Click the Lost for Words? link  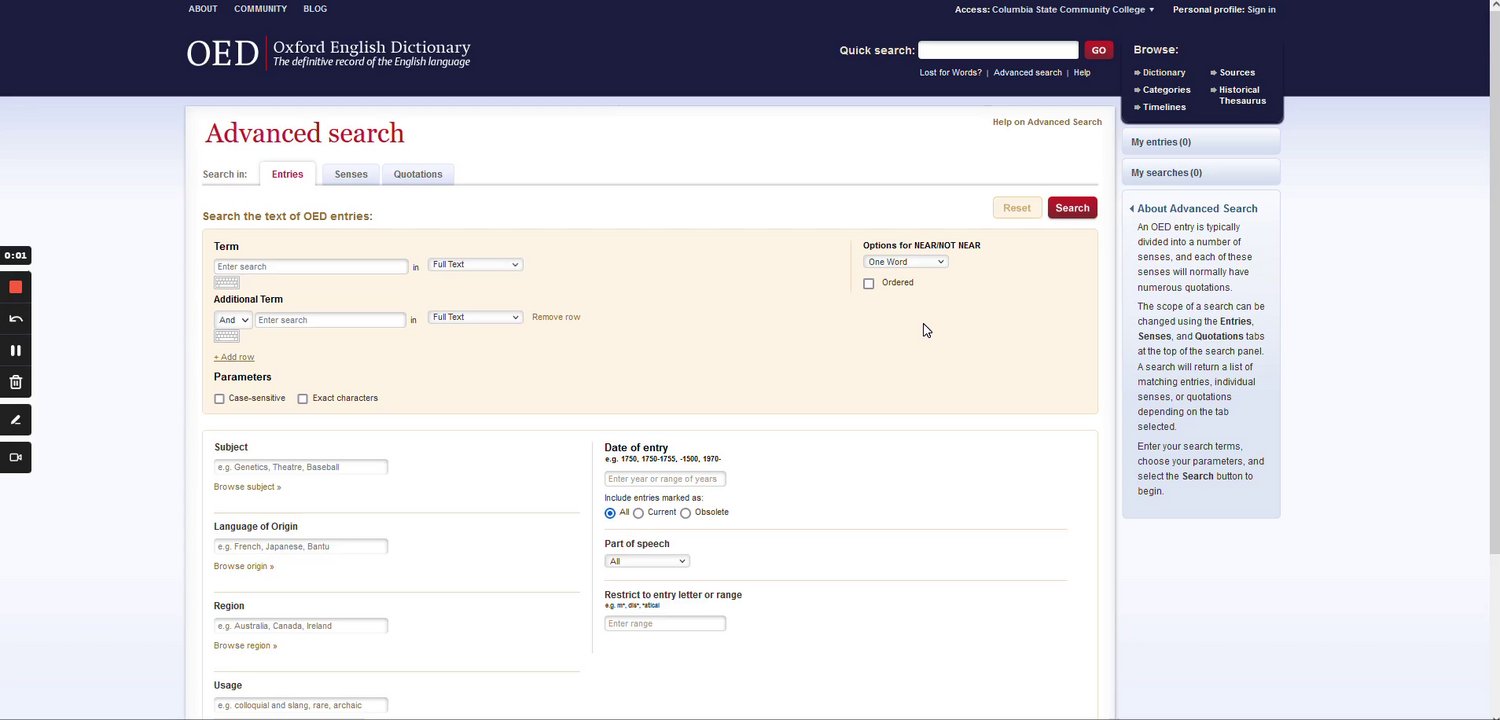(950, 73)
